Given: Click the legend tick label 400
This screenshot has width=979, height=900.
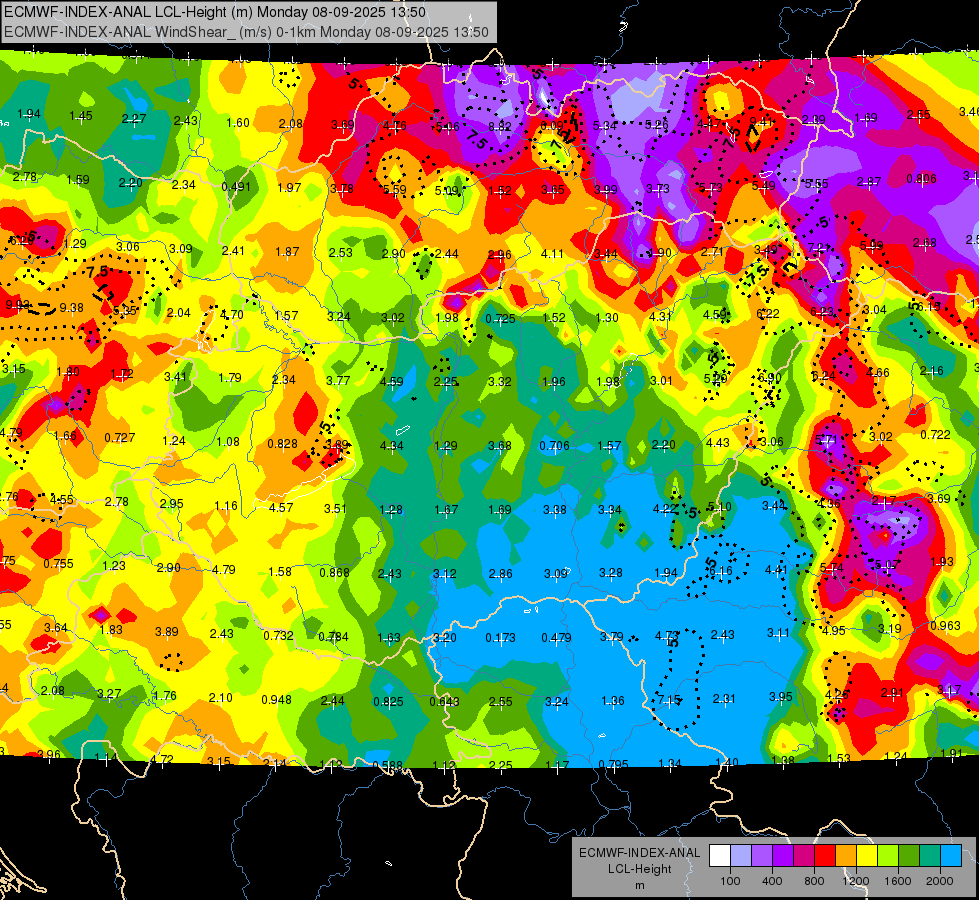Looking at the screenshot, I should [772, 881].
